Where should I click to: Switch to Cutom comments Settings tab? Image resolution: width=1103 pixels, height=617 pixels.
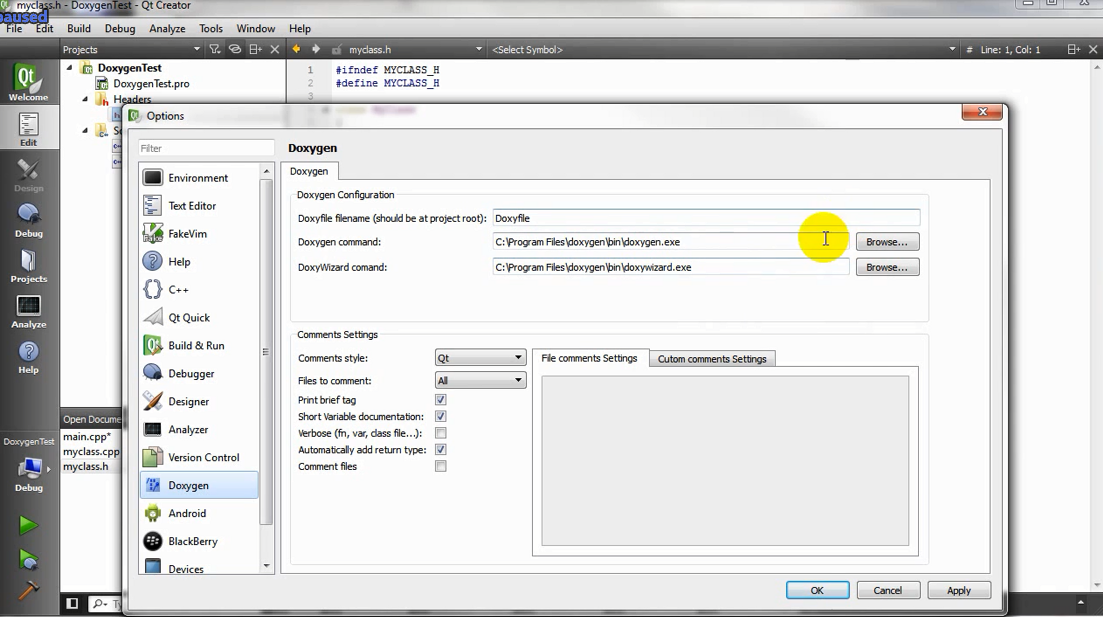tap(712, 359)
